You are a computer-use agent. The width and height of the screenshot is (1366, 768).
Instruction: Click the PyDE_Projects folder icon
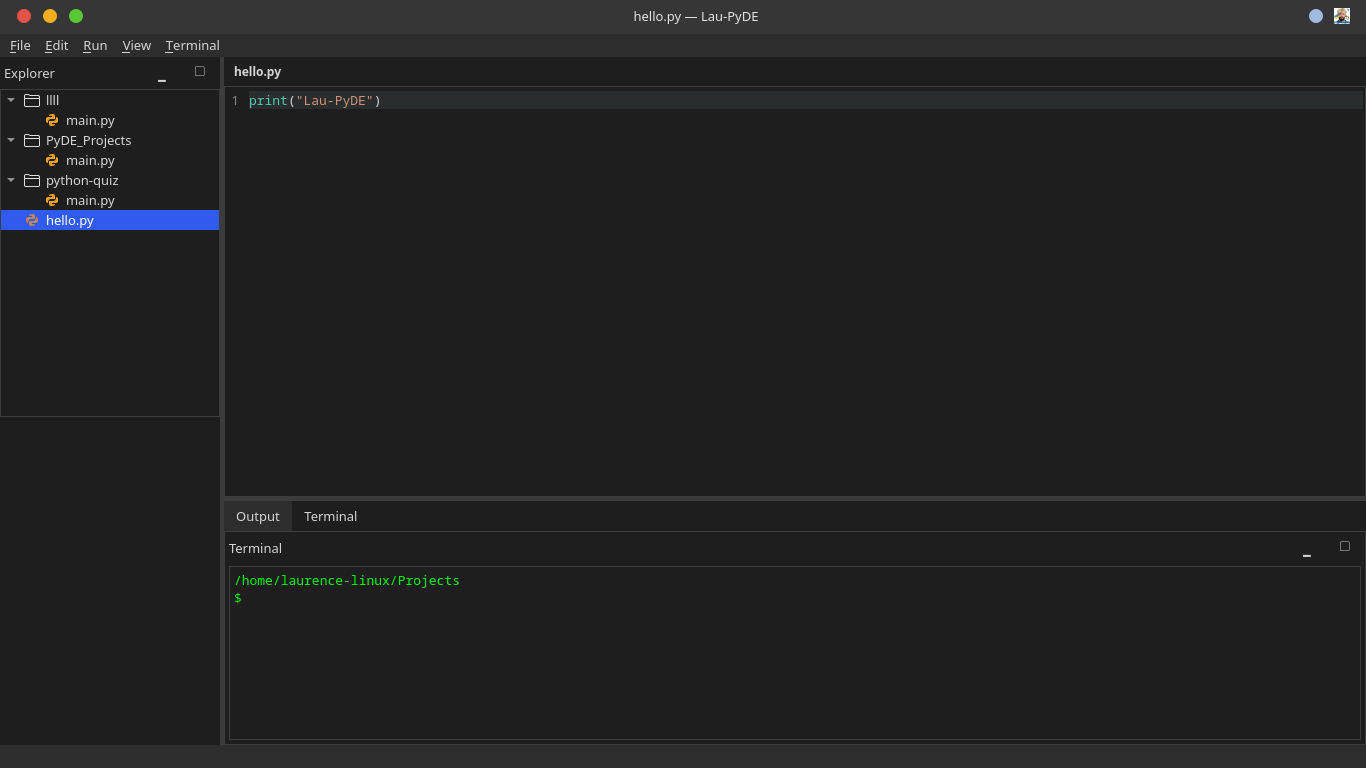pyautogui.click(x=32, y=140)
